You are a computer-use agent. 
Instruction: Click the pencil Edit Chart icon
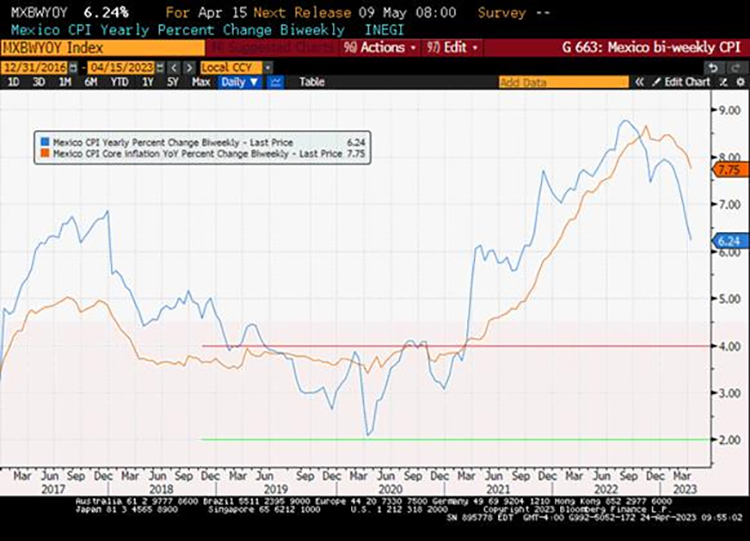click(658, 82)
